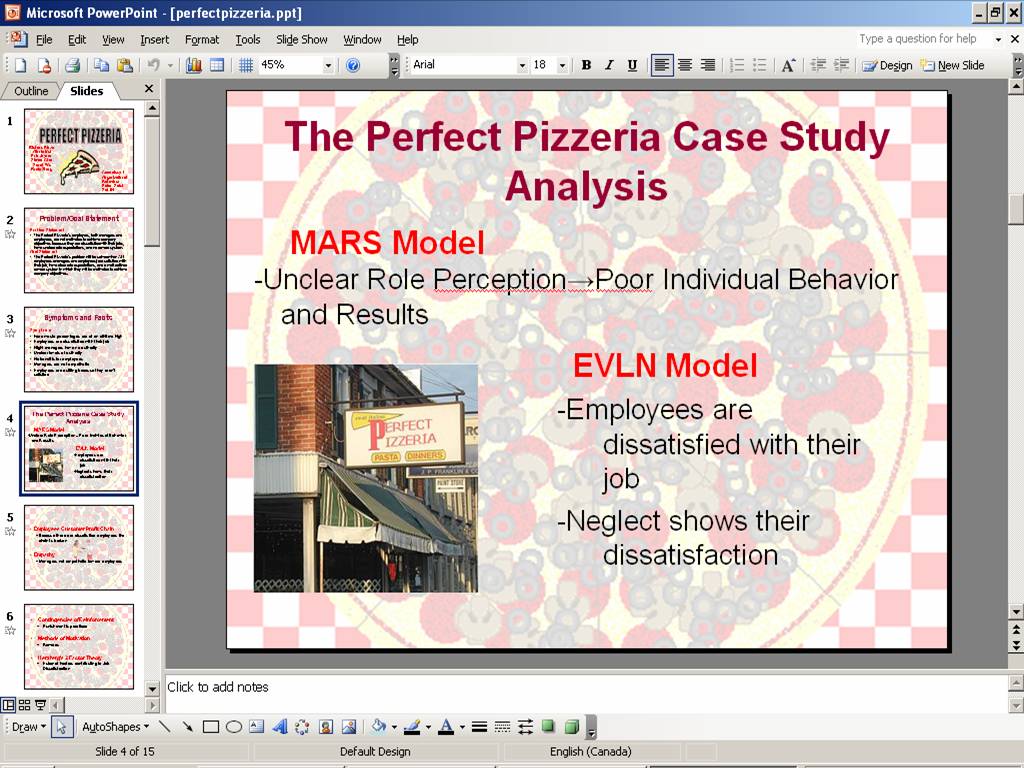Toggle Show/Hide Grid button

(245, 65)
